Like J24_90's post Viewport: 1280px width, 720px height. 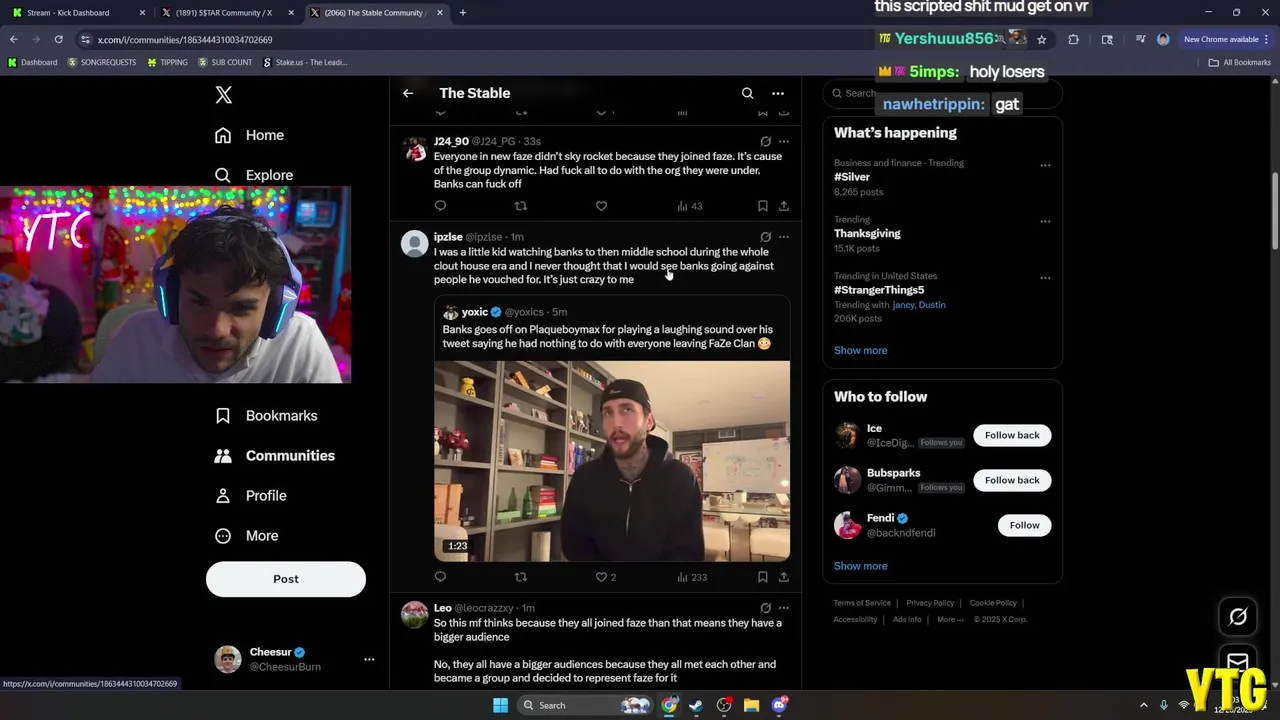pos(601,206)
